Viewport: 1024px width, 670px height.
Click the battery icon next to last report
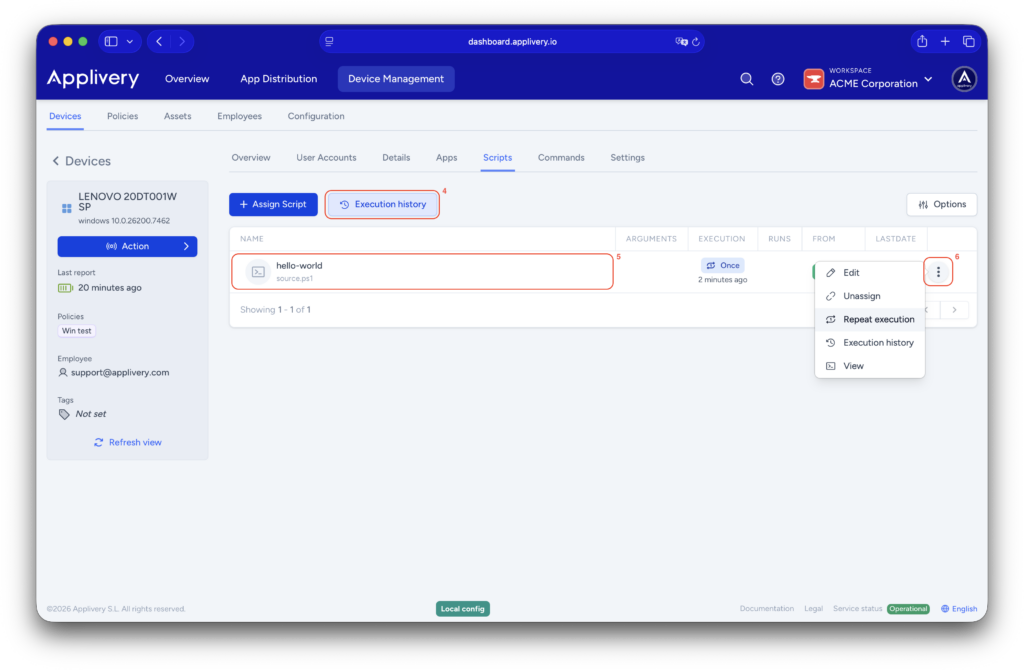coord(62,287)
